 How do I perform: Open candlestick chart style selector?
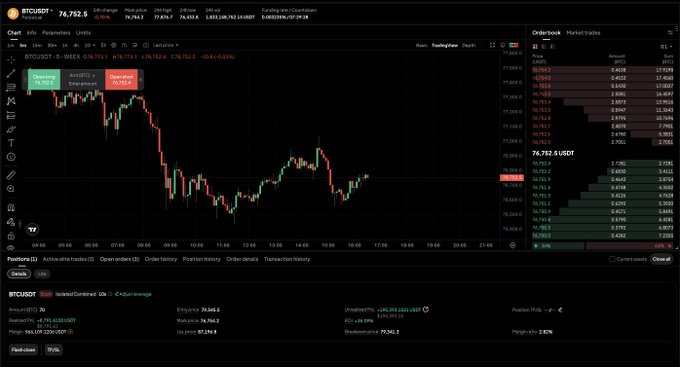coord(104,45)
